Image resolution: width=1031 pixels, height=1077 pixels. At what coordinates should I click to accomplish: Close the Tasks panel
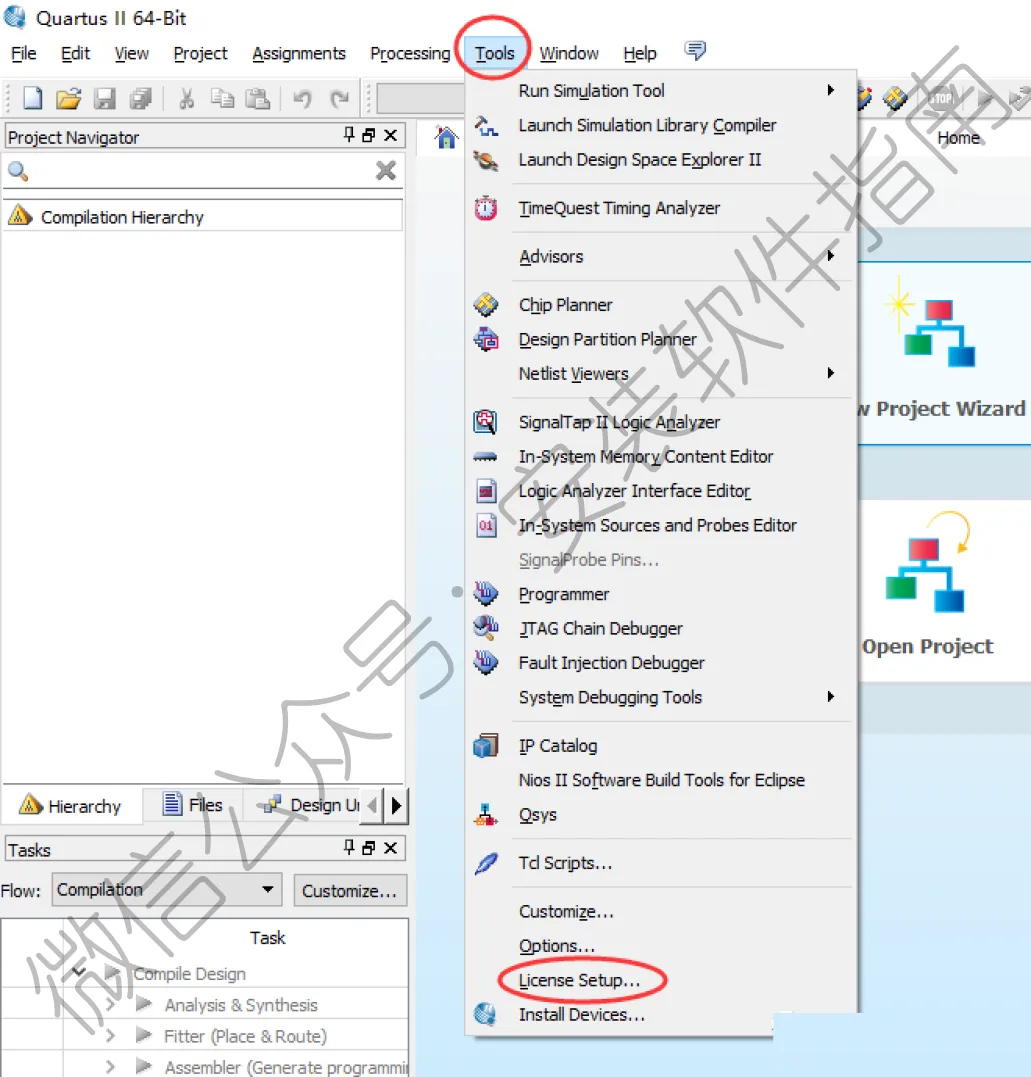click(390, 848)
